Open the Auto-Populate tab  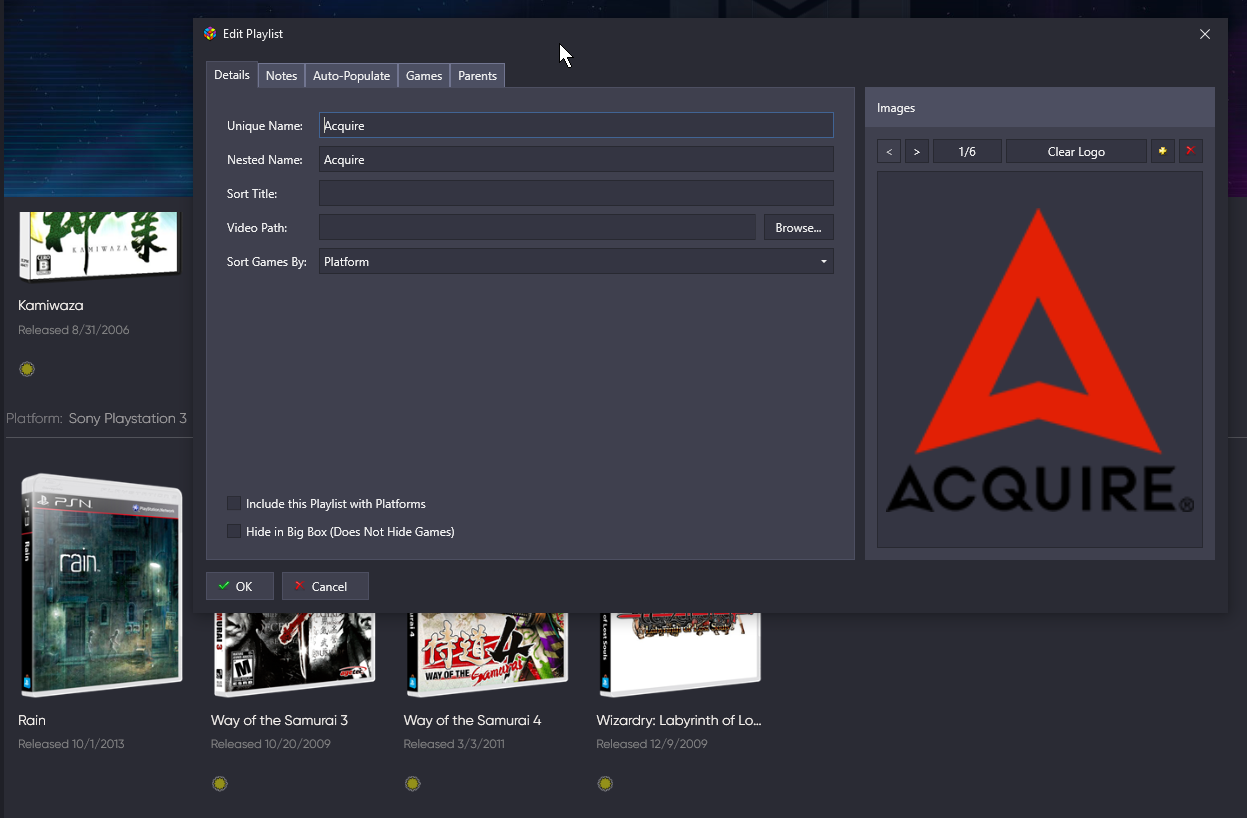click(x=351, y=76)
